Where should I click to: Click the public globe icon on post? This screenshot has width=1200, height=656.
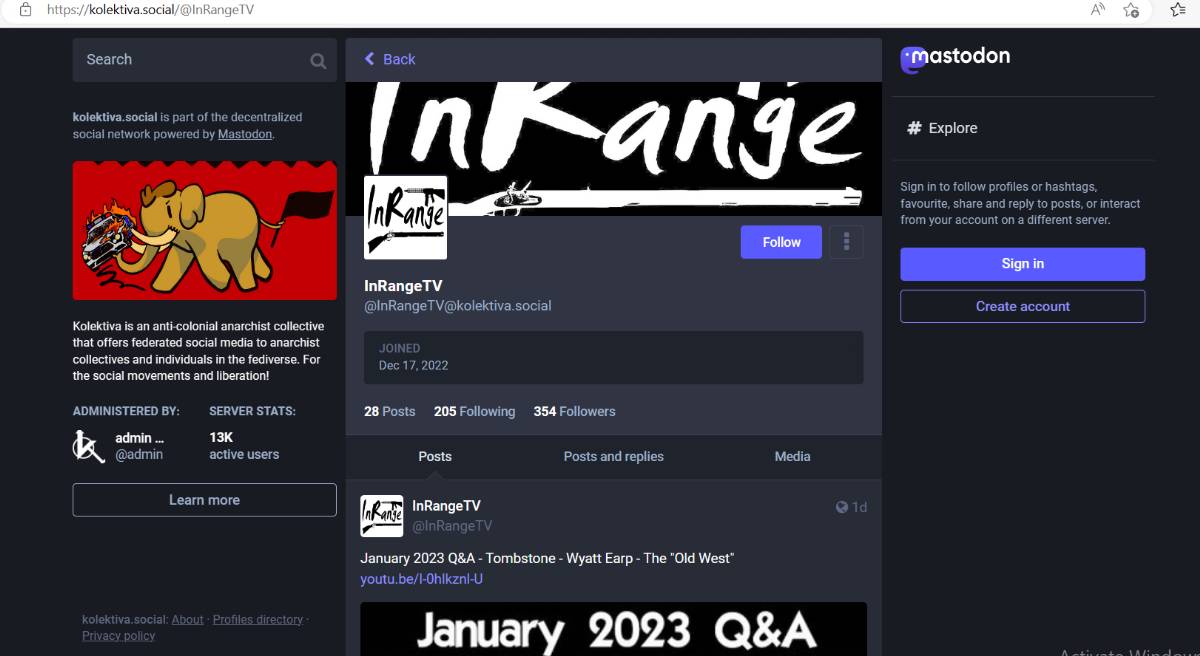click(x=842, y=507)
